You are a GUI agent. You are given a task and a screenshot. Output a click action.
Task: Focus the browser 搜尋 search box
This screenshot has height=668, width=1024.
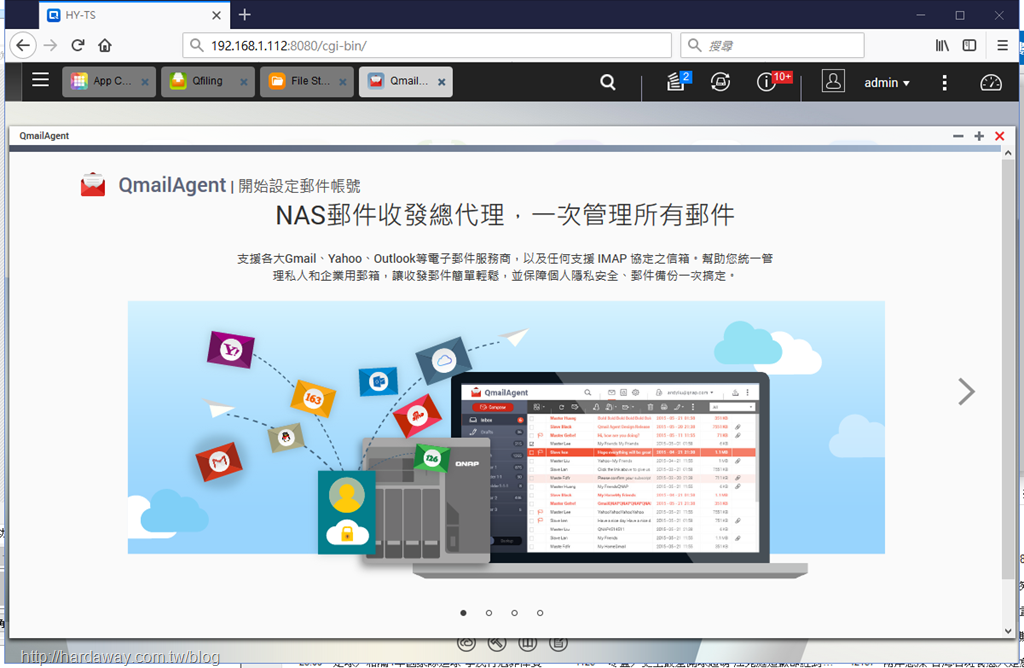[x=772, y=46]
